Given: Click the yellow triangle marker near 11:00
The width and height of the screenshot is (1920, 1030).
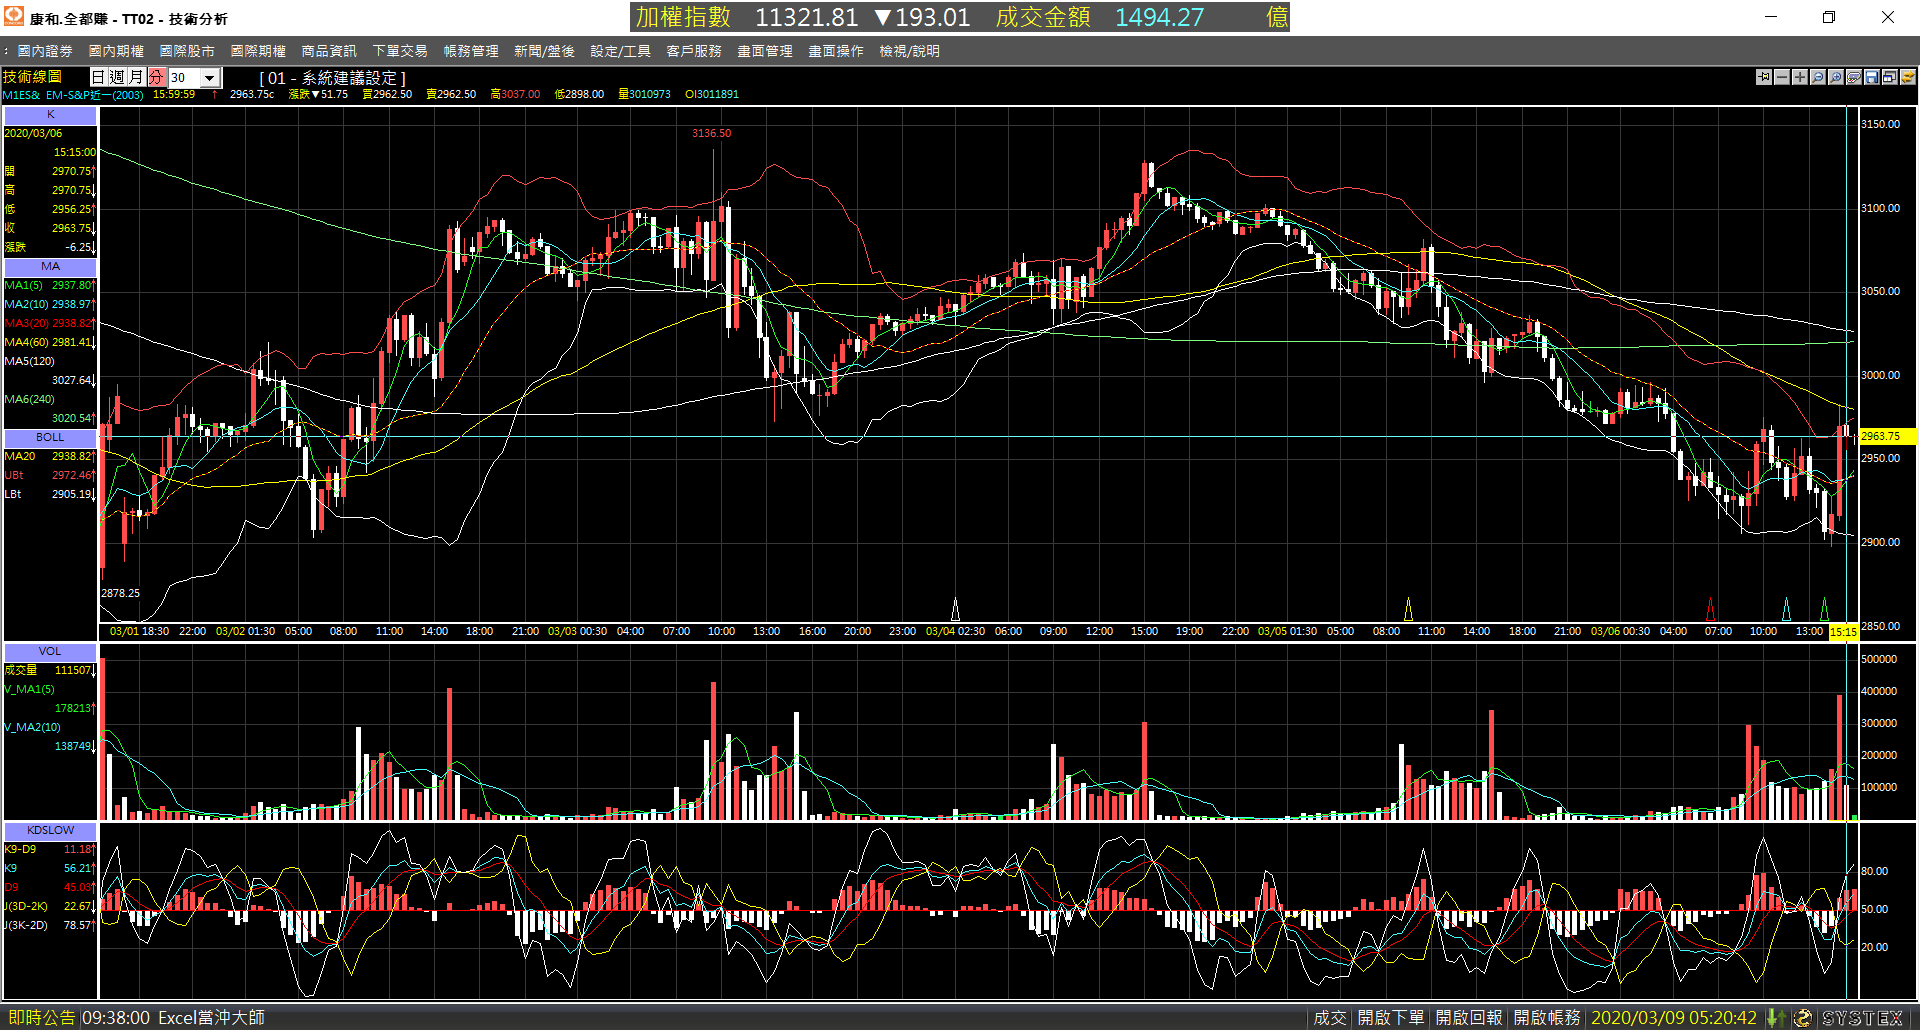Looking at the screenshot, I should click(1408, 609).
